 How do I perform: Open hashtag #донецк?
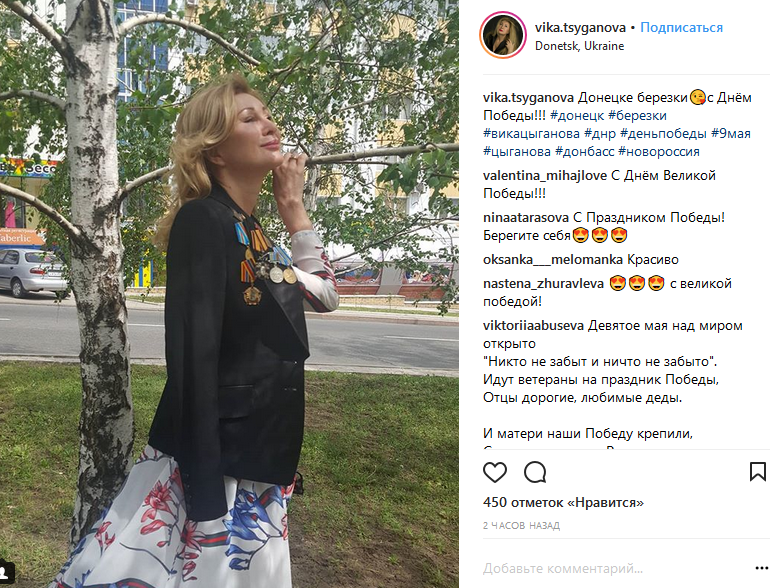click(x=577, y=116)
